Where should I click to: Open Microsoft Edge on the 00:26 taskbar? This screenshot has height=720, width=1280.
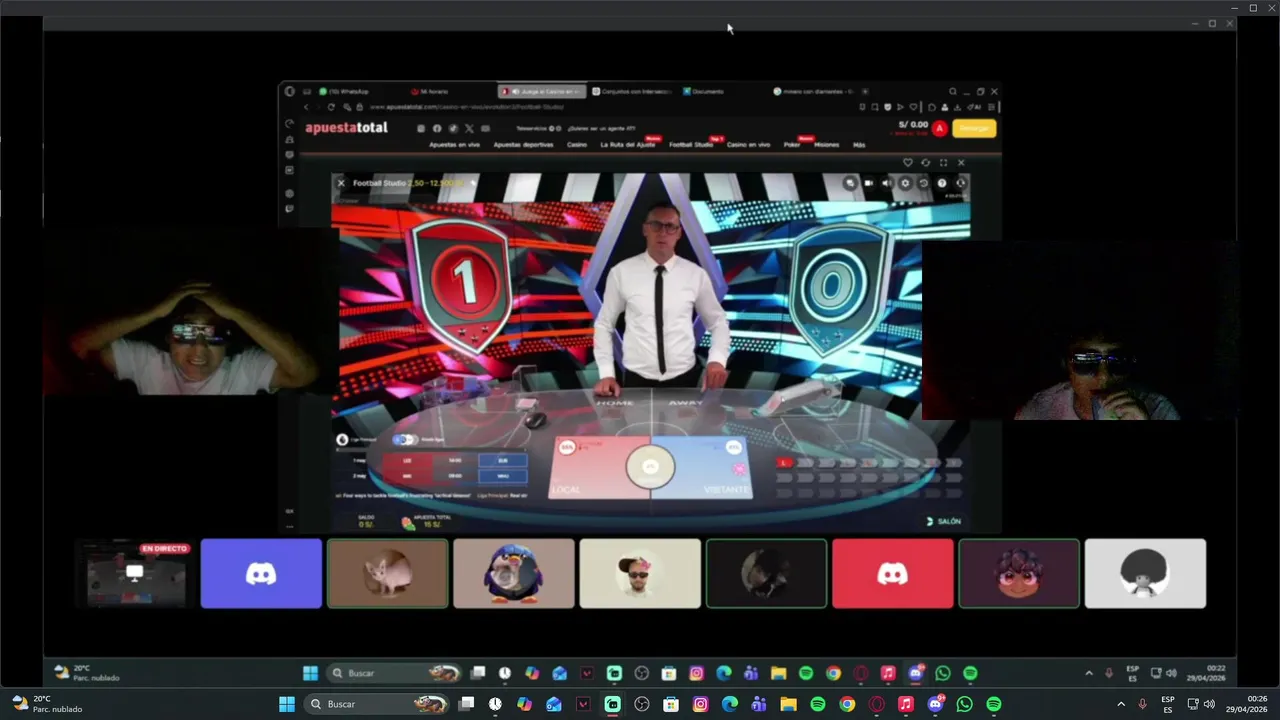pos(730,704)
